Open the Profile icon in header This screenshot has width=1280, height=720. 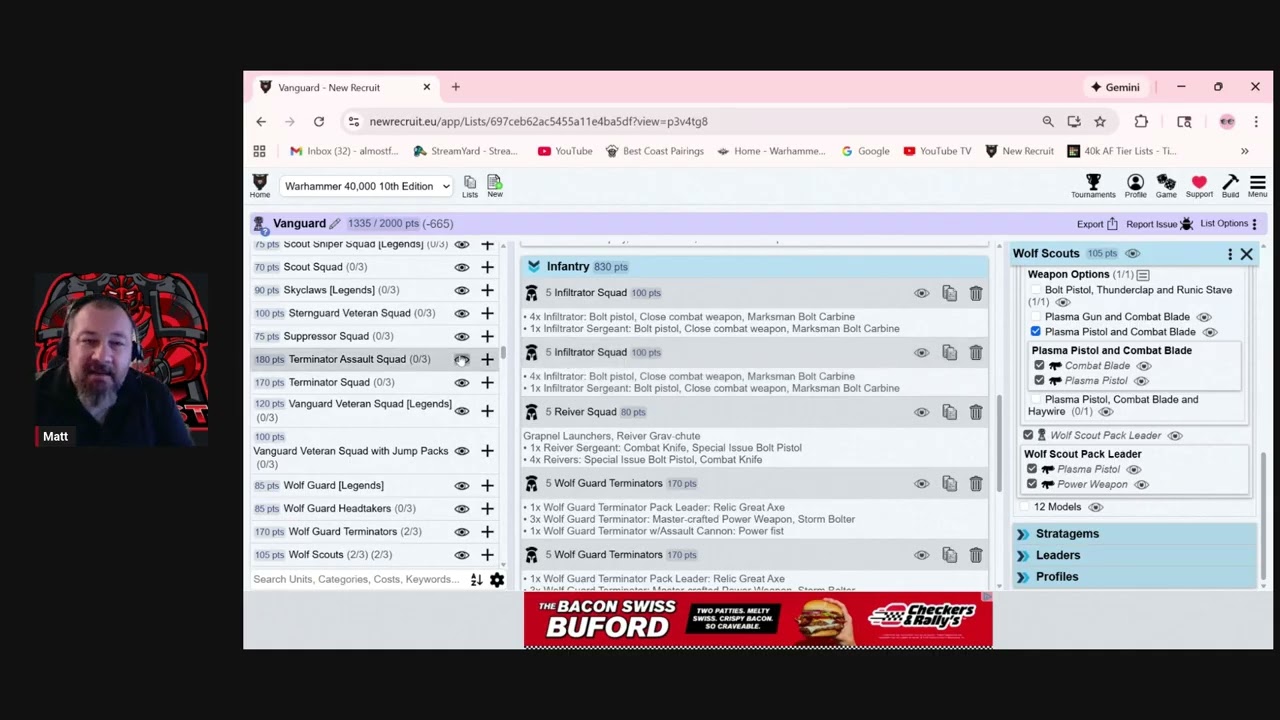(x=1135, y=185)
